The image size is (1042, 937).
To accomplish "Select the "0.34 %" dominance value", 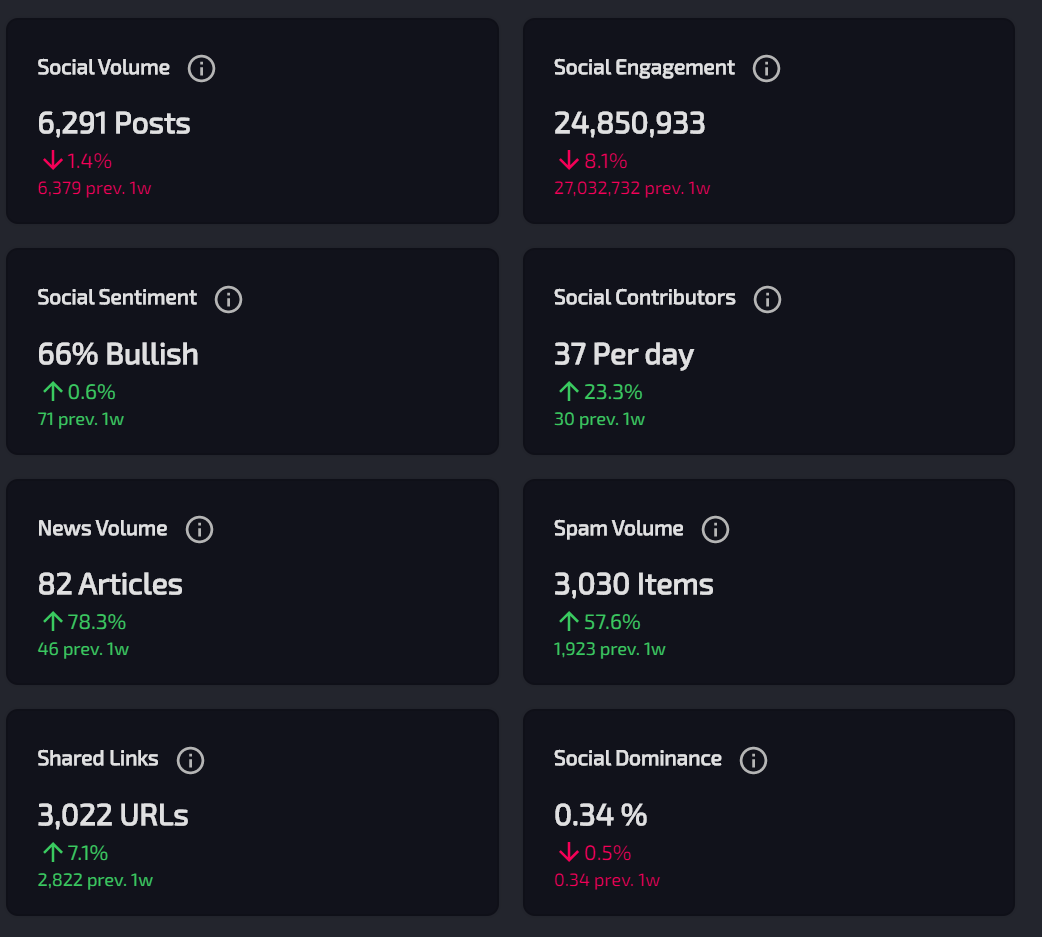I will [x=601, y=815].
